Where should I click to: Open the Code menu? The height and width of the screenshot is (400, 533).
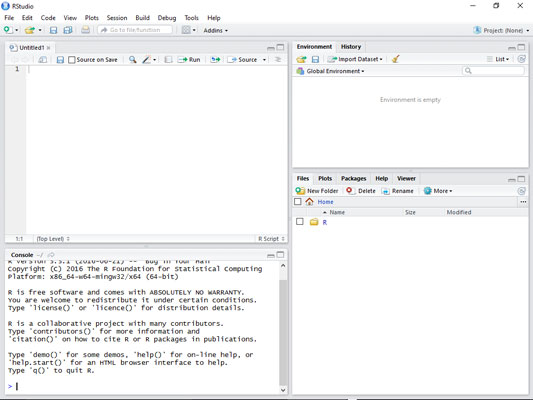[x=48, y=18]
